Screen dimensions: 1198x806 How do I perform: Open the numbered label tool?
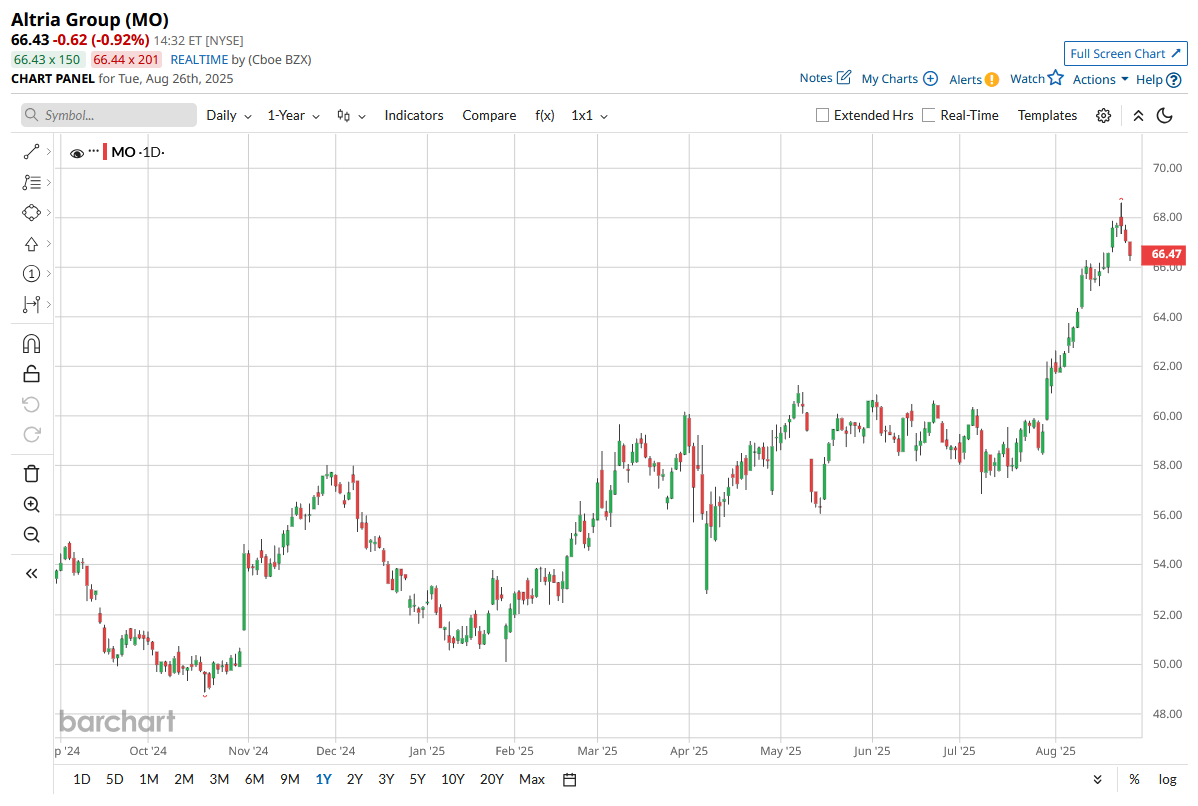(x=31, y=274)
